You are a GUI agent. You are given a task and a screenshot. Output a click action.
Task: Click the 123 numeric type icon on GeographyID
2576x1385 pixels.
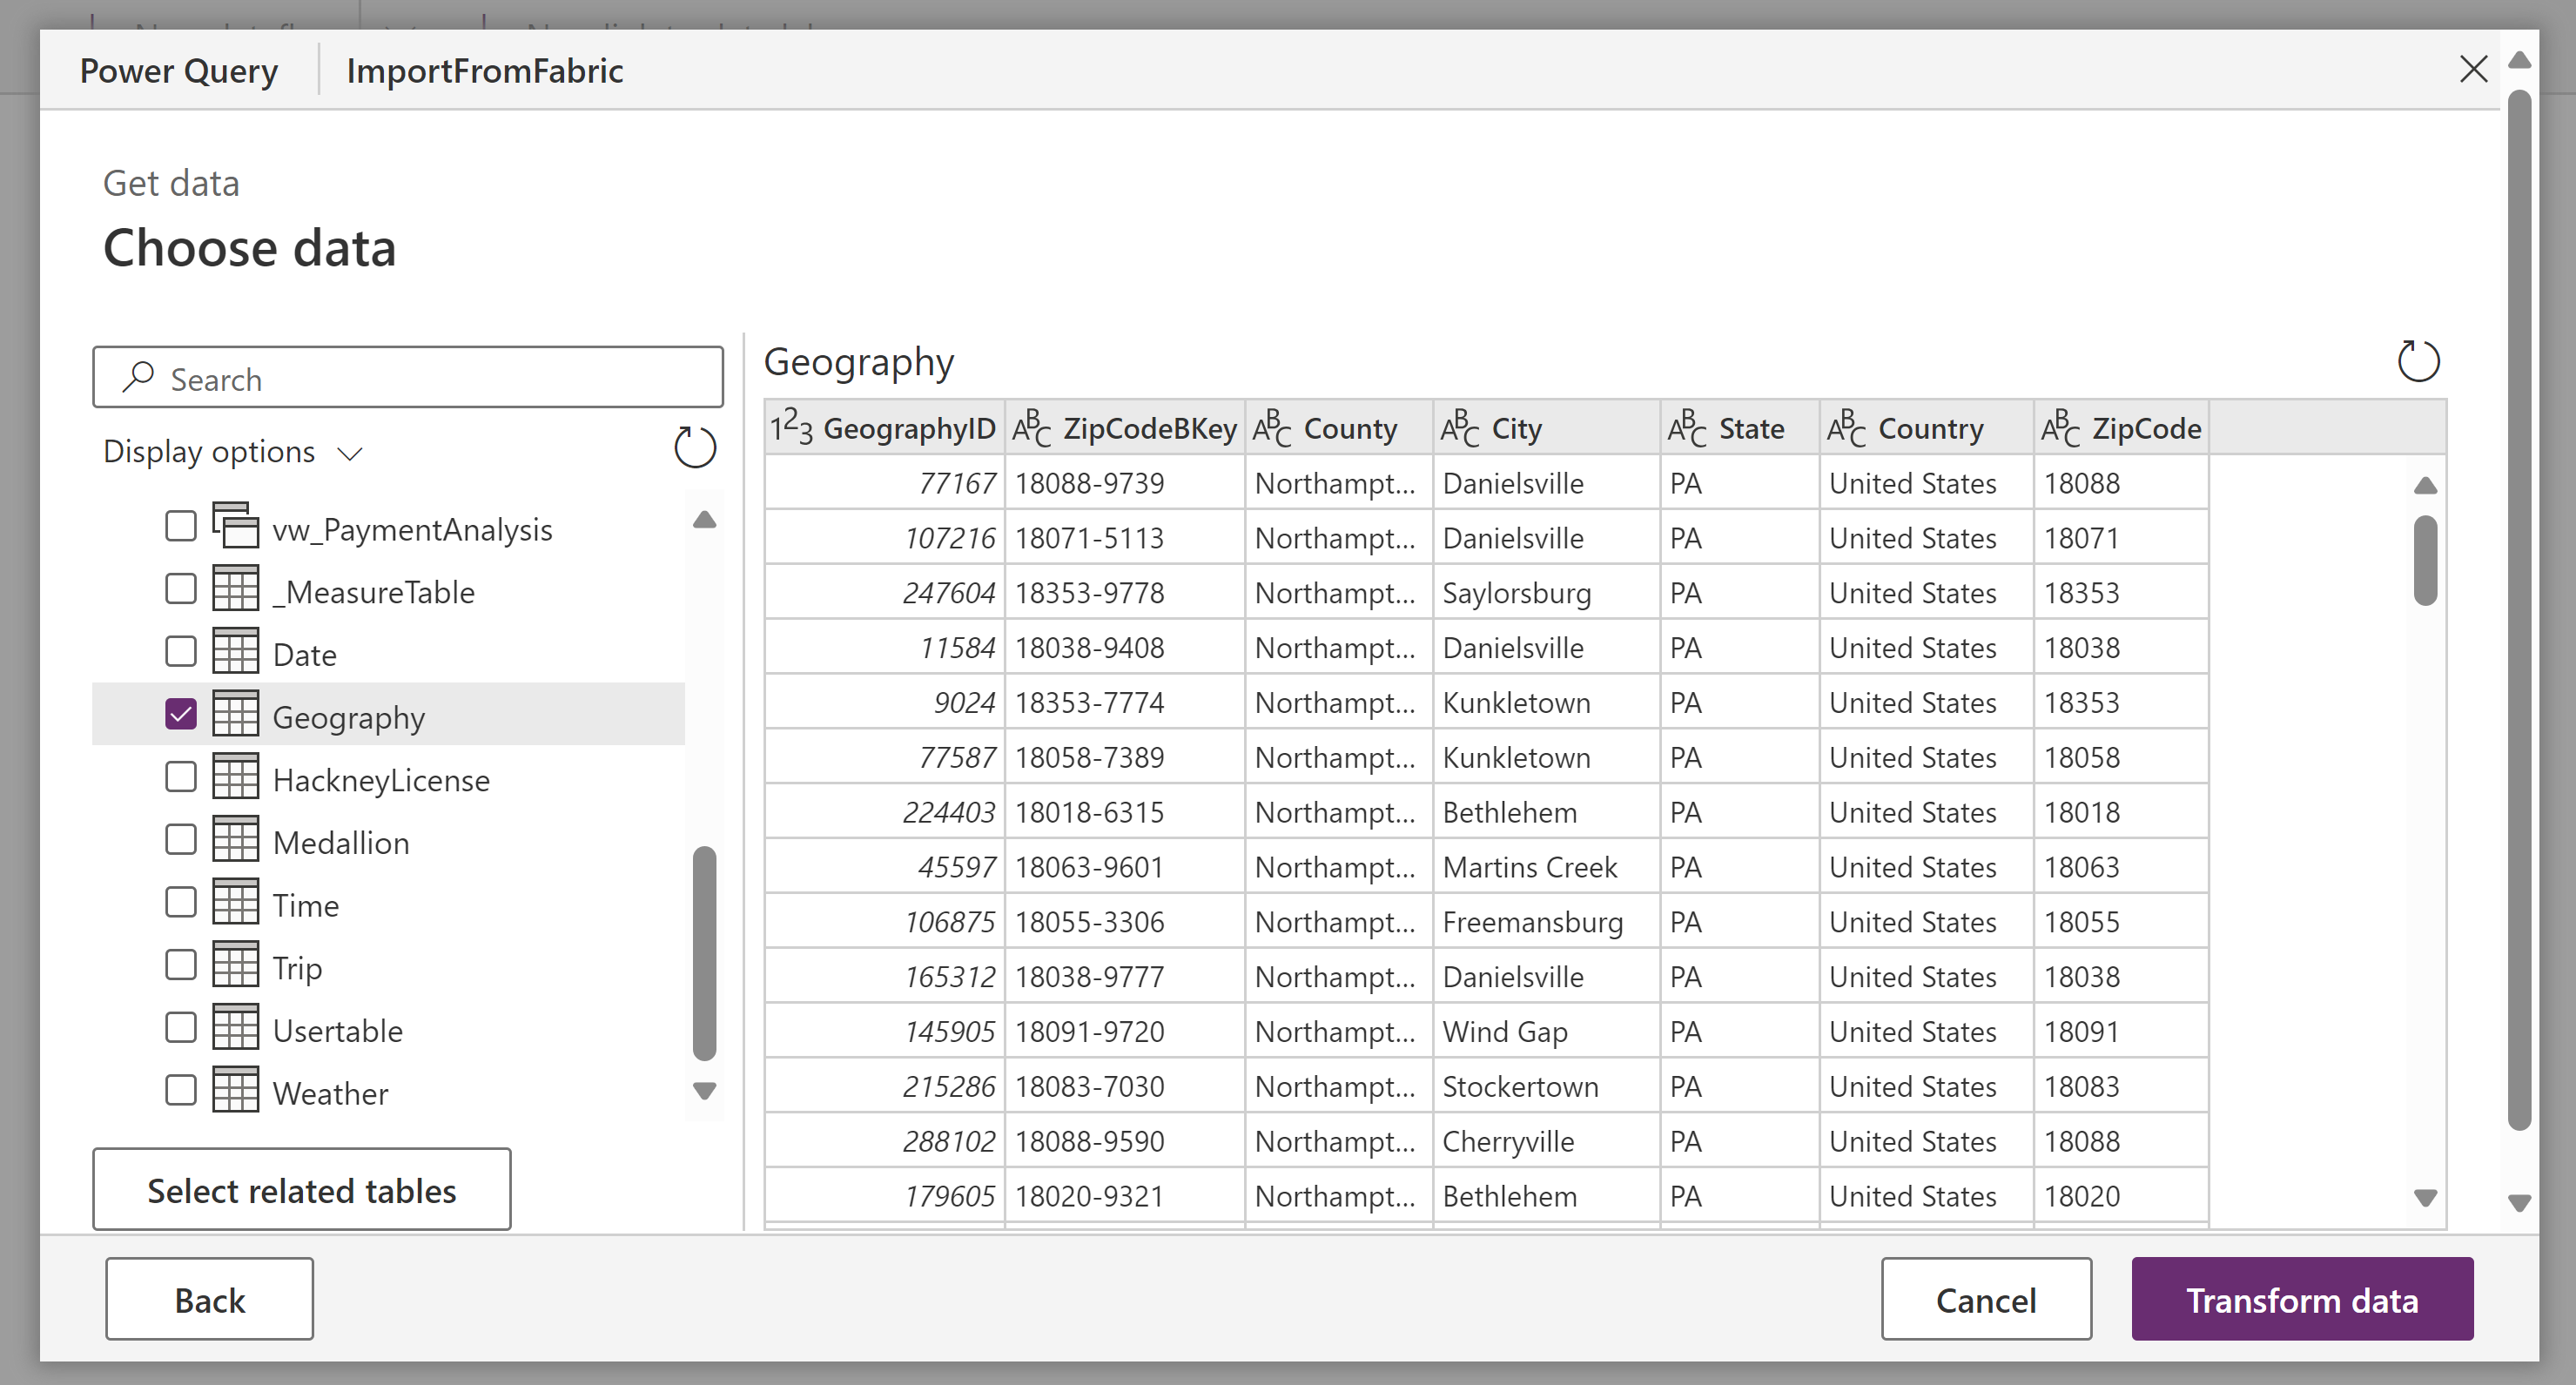(x=792, y=427)
